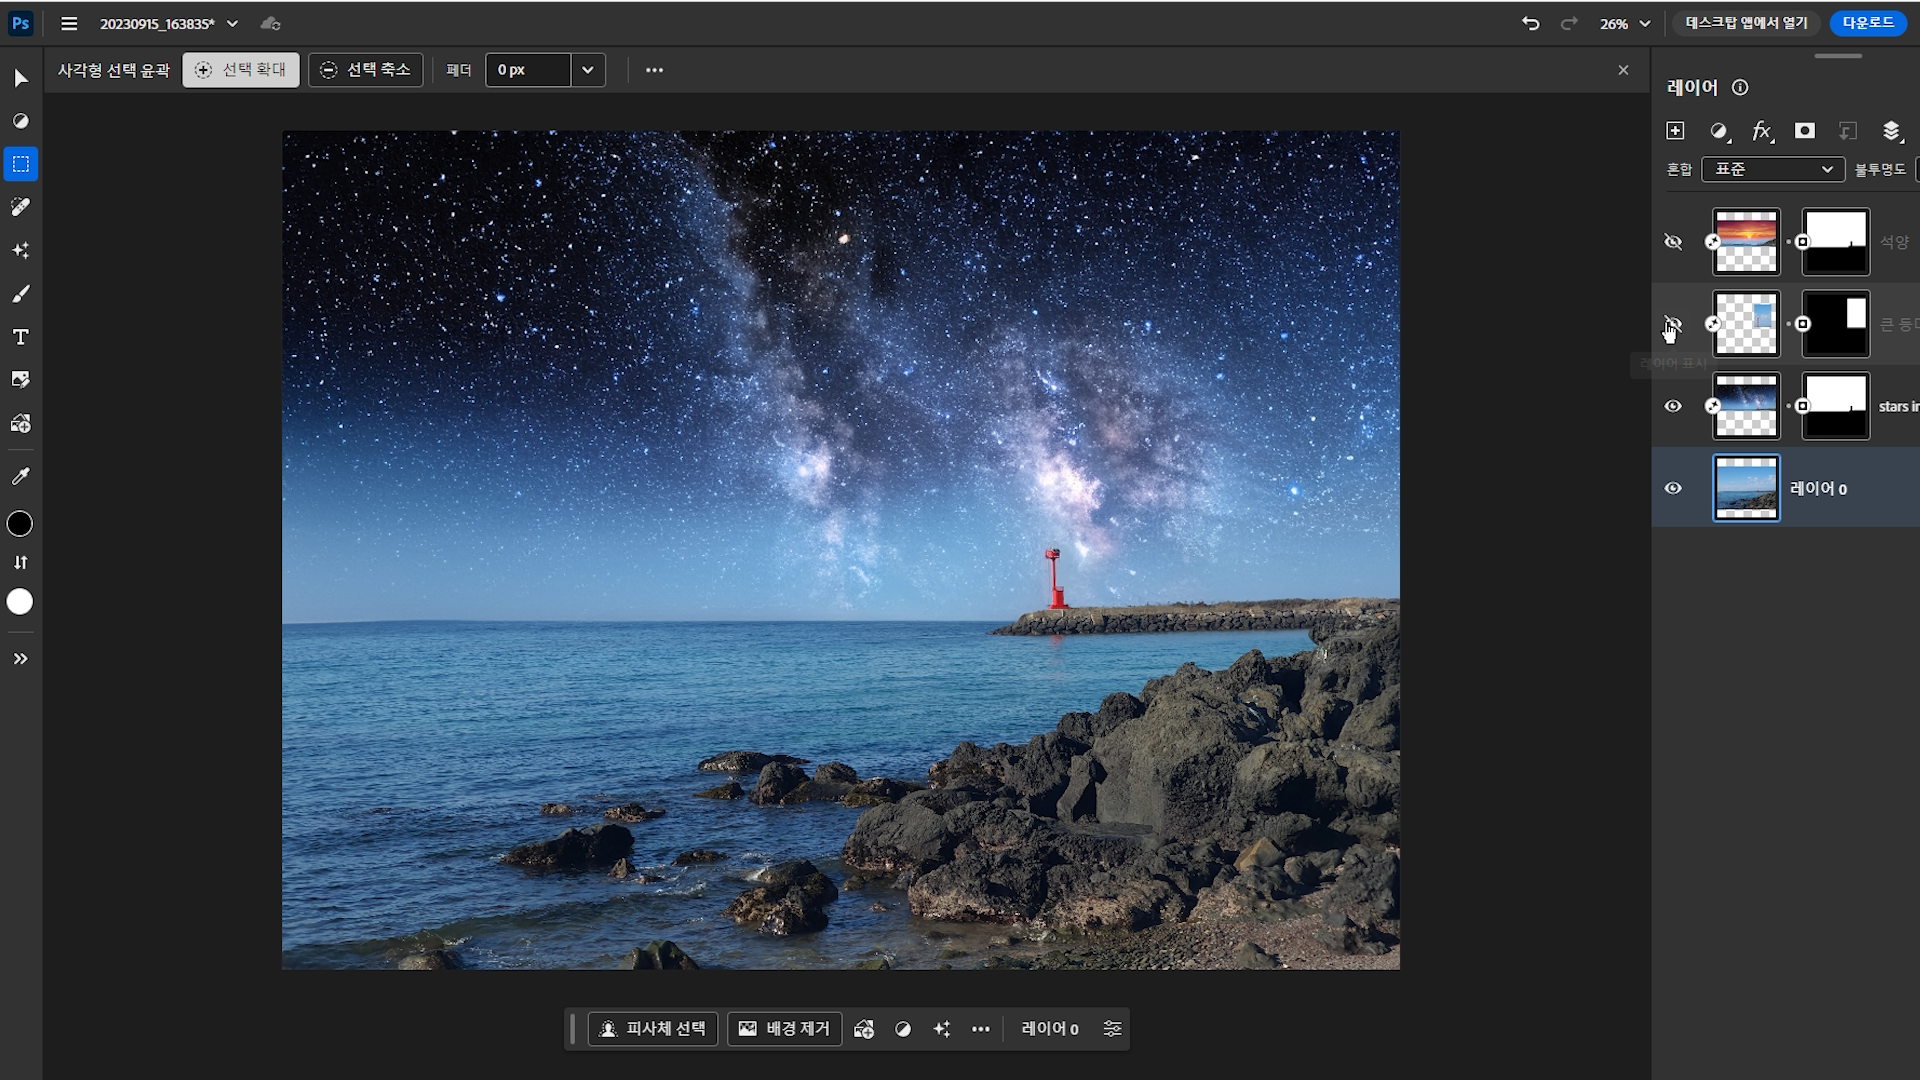
Task: Hide the stars layer
Action: [x=1673, y=406]
